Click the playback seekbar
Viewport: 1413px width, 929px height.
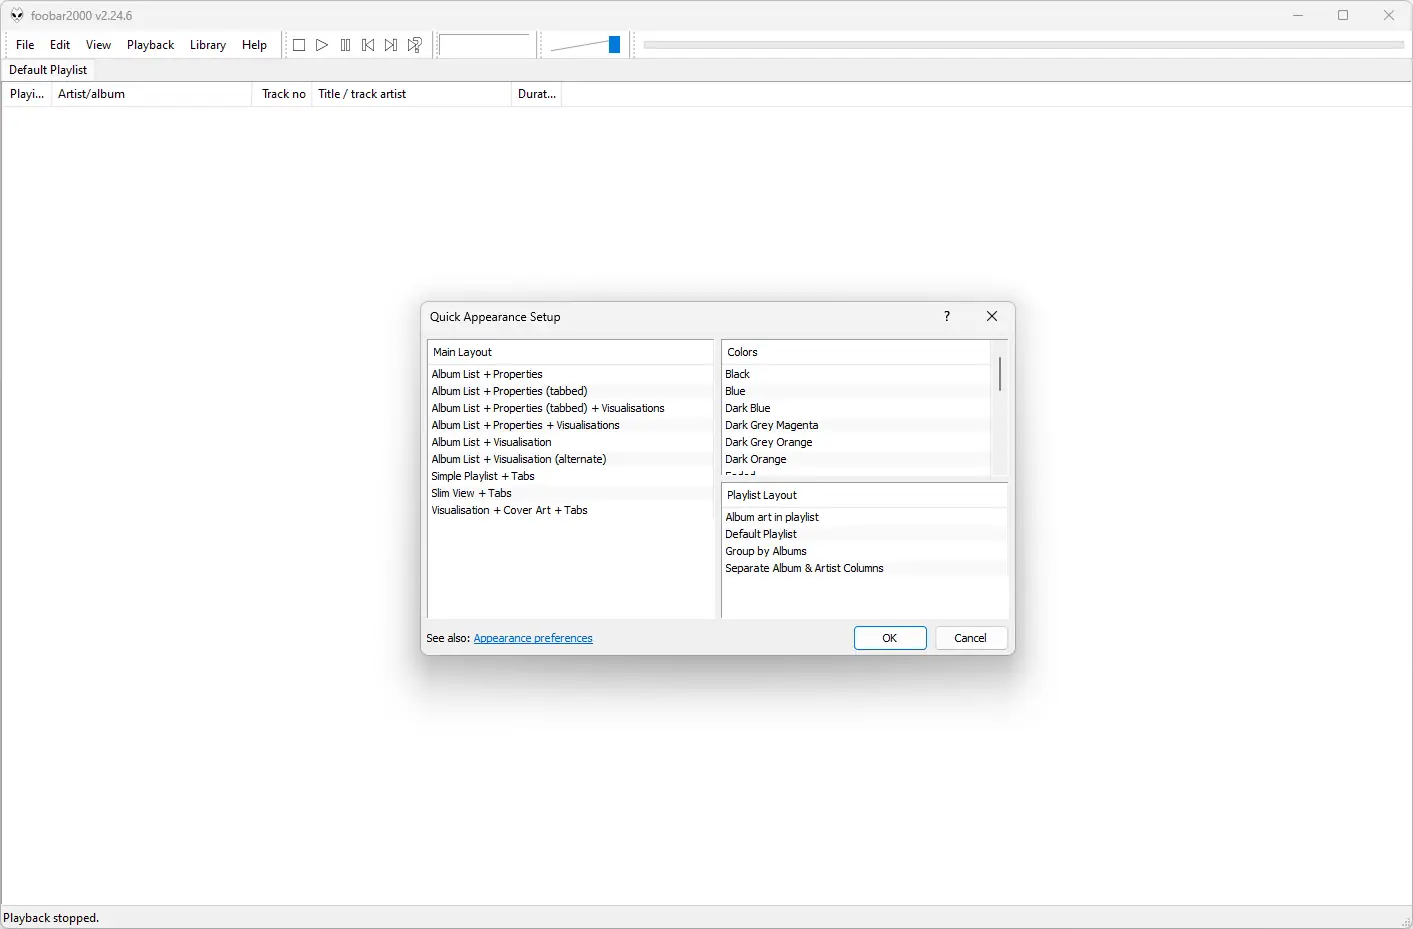click(x=1024, y=45)
